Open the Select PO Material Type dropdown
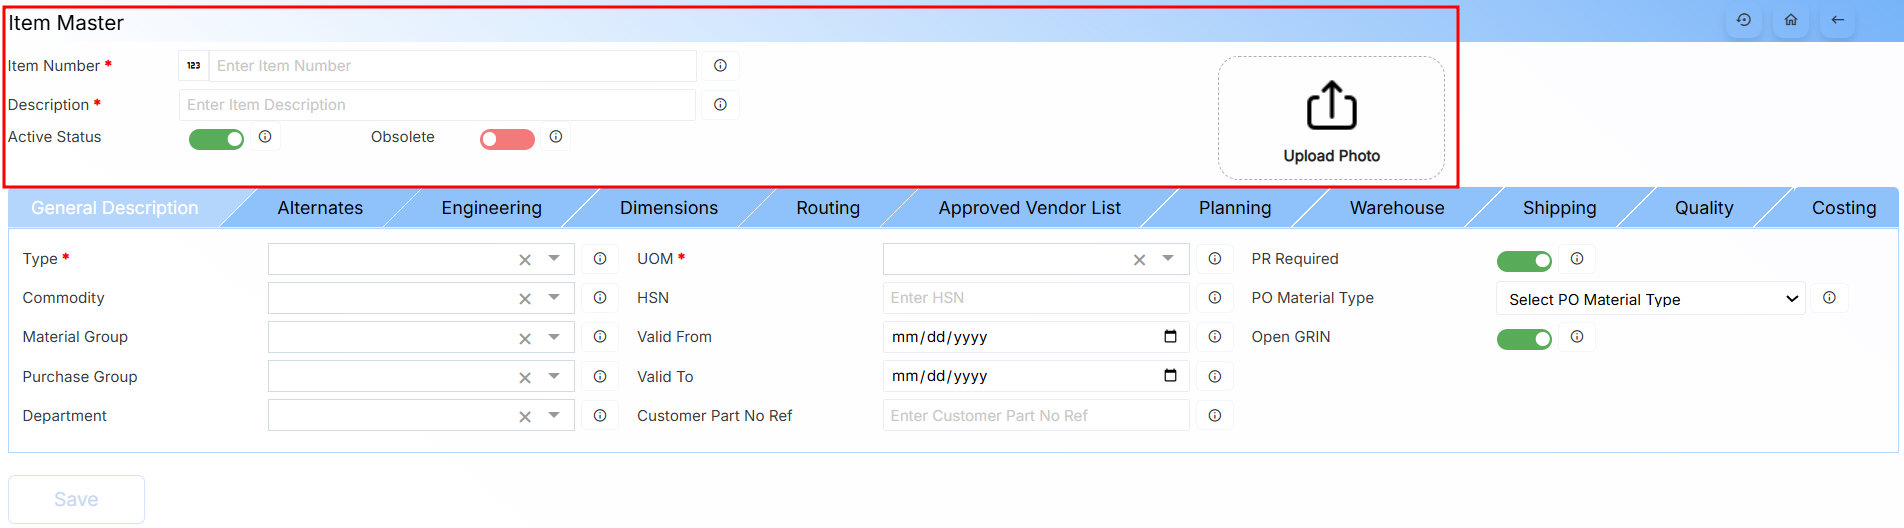1904x528 pixels. [x=1650, y=299]
